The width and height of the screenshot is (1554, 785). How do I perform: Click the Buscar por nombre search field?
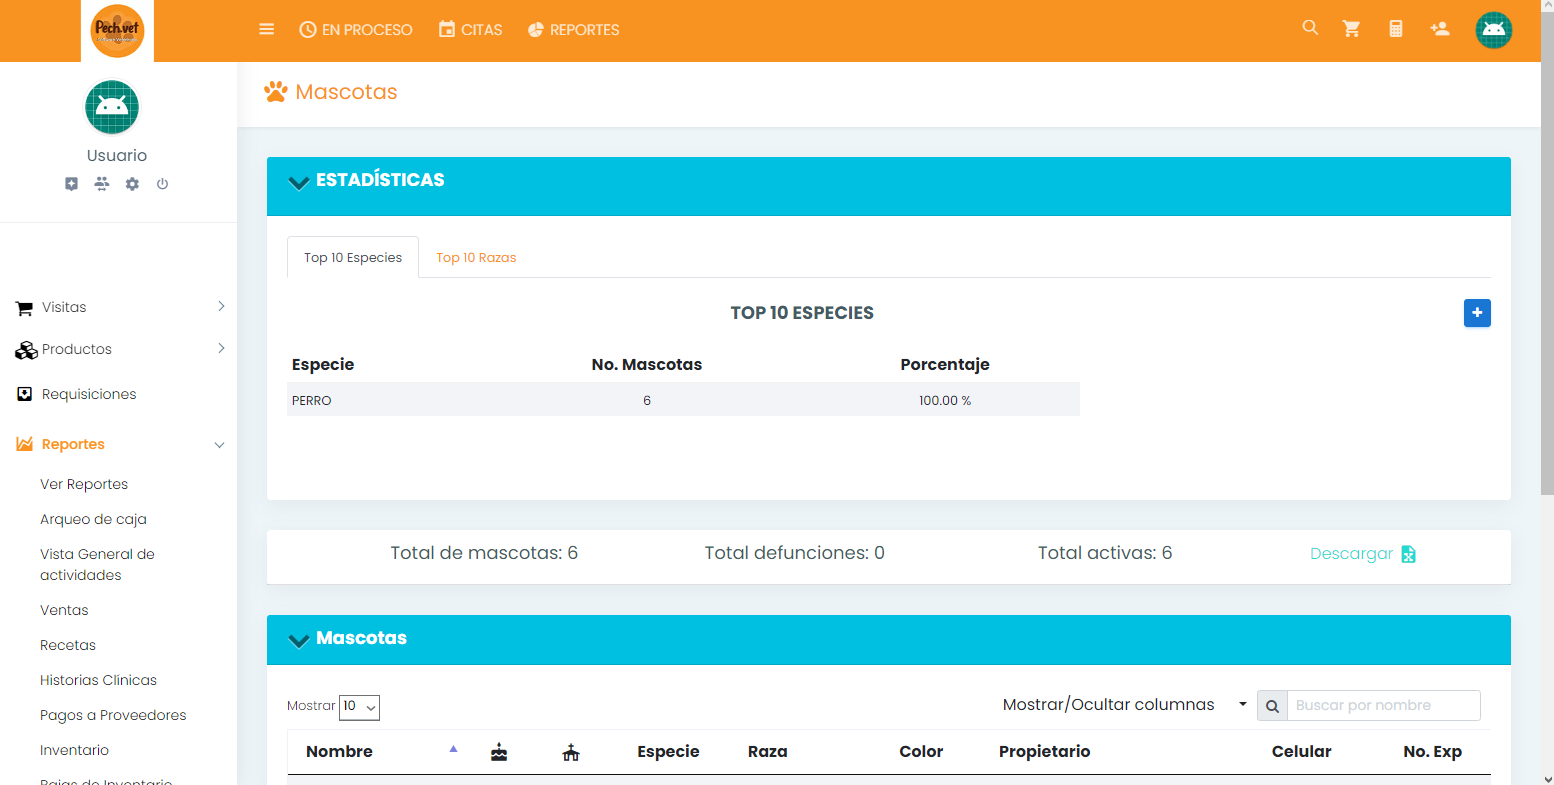tap(1382, 706)
